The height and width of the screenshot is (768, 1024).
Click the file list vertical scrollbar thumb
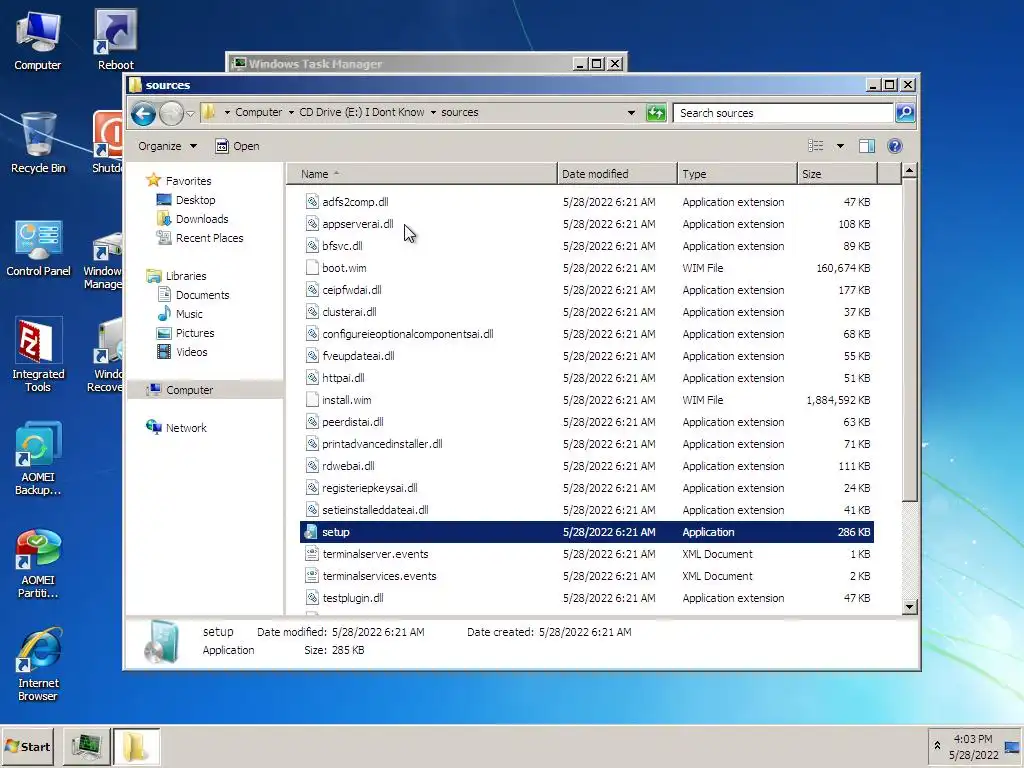click(909, 342)
